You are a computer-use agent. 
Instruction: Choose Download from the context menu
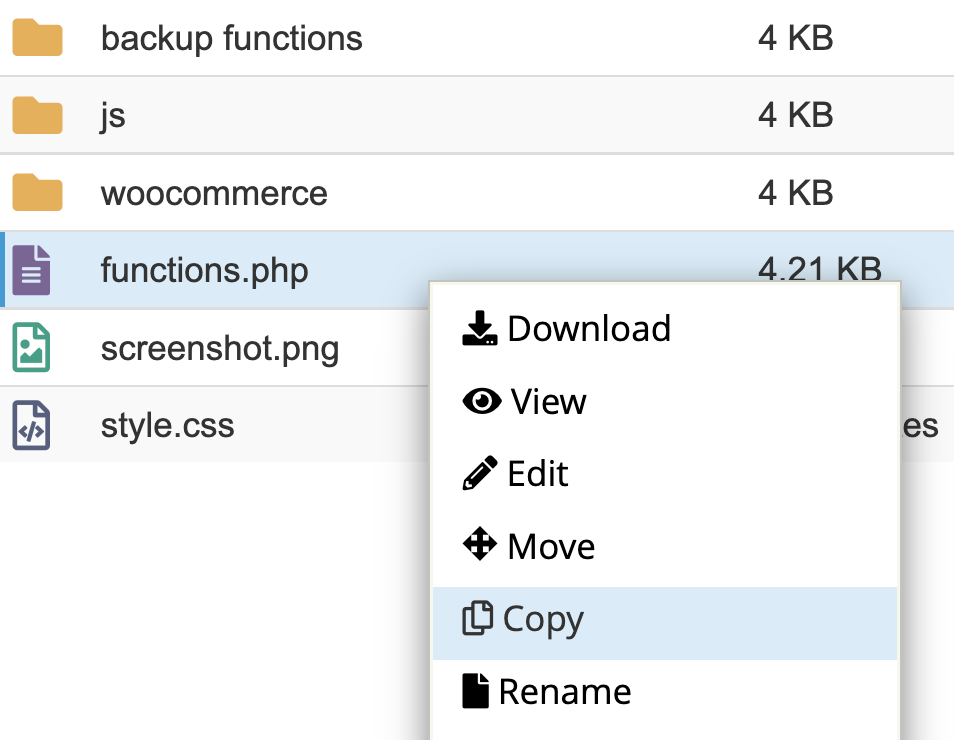[665, 329]
